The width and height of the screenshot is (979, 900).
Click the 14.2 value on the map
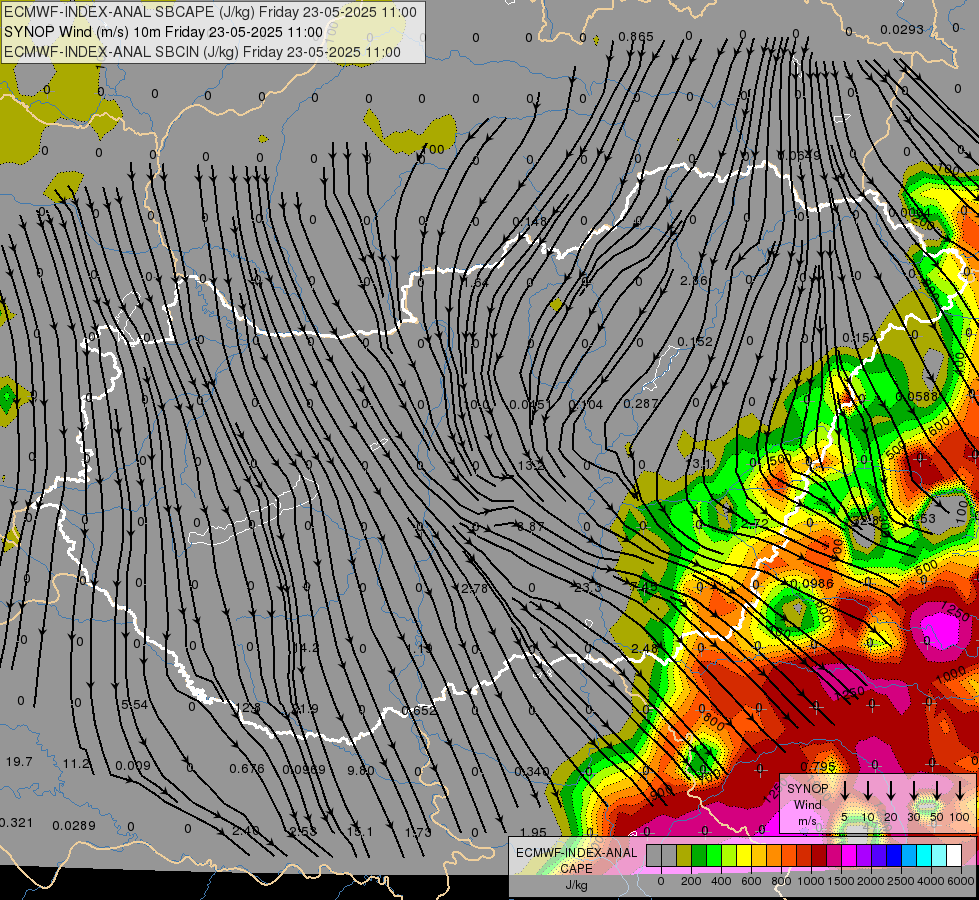(x=306, y=648)
